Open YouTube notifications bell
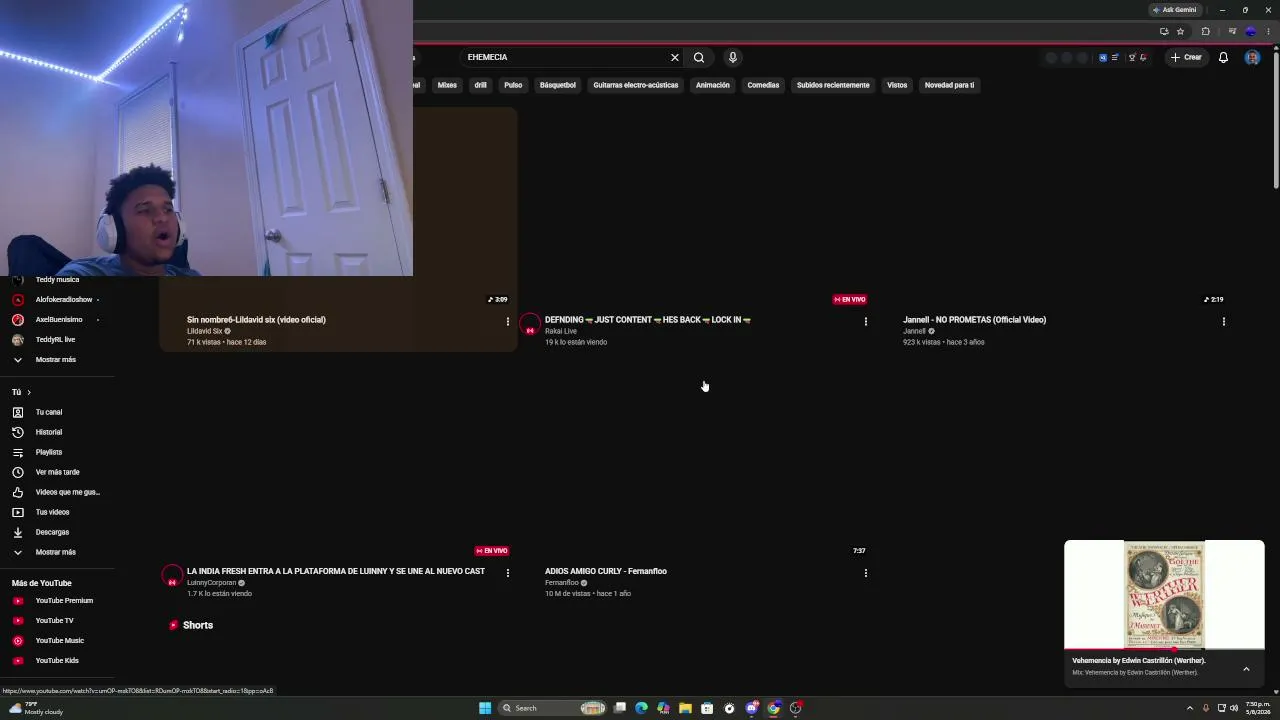The width and height of the screenshot is (1280, 720). tap(1223, 57)
